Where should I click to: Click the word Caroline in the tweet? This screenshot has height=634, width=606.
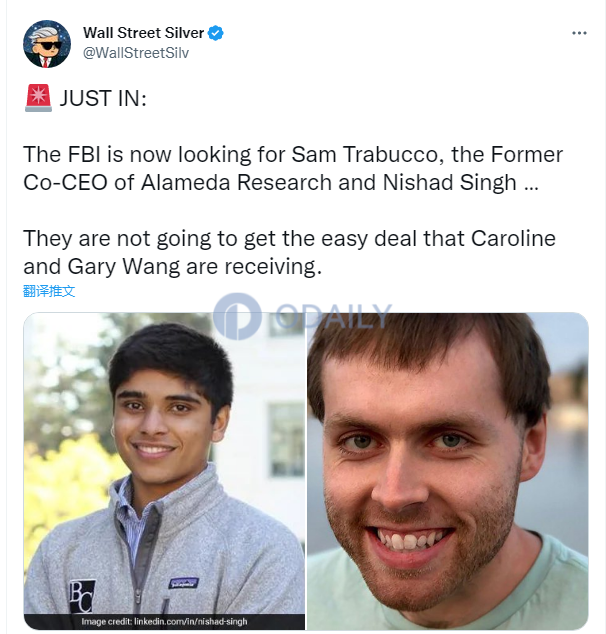pyautogui.click(x=513, y=238)
